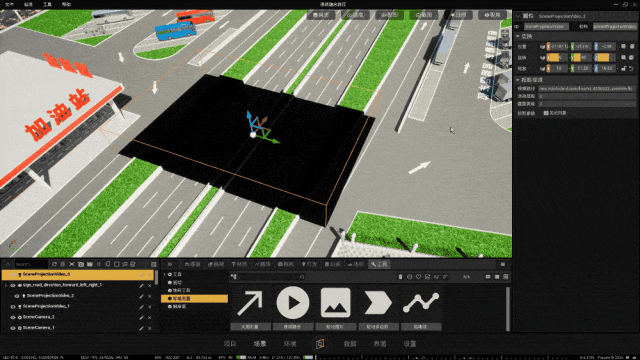Edit SceneCamera_2 with its pencil icon
640x360 pixels.
point(141,317)
